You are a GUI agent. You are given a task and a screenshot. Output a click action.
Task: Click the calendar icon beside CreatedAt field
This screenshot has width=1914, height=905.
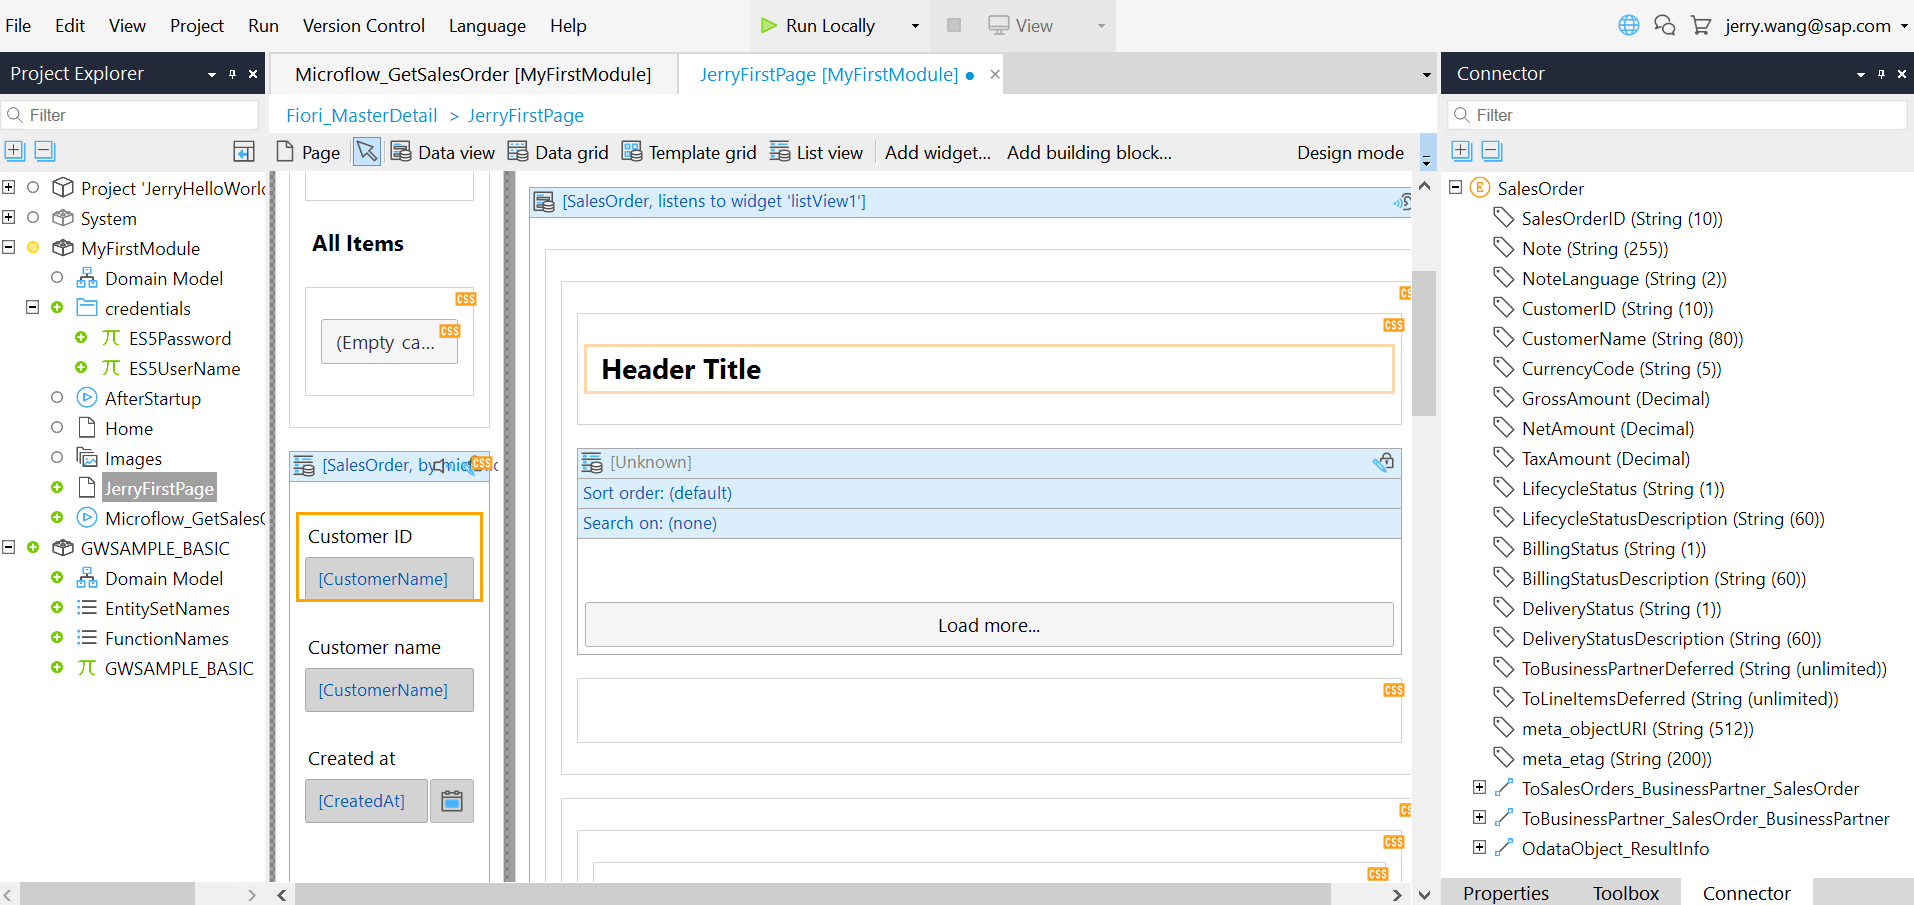click(x=452, y=801)
